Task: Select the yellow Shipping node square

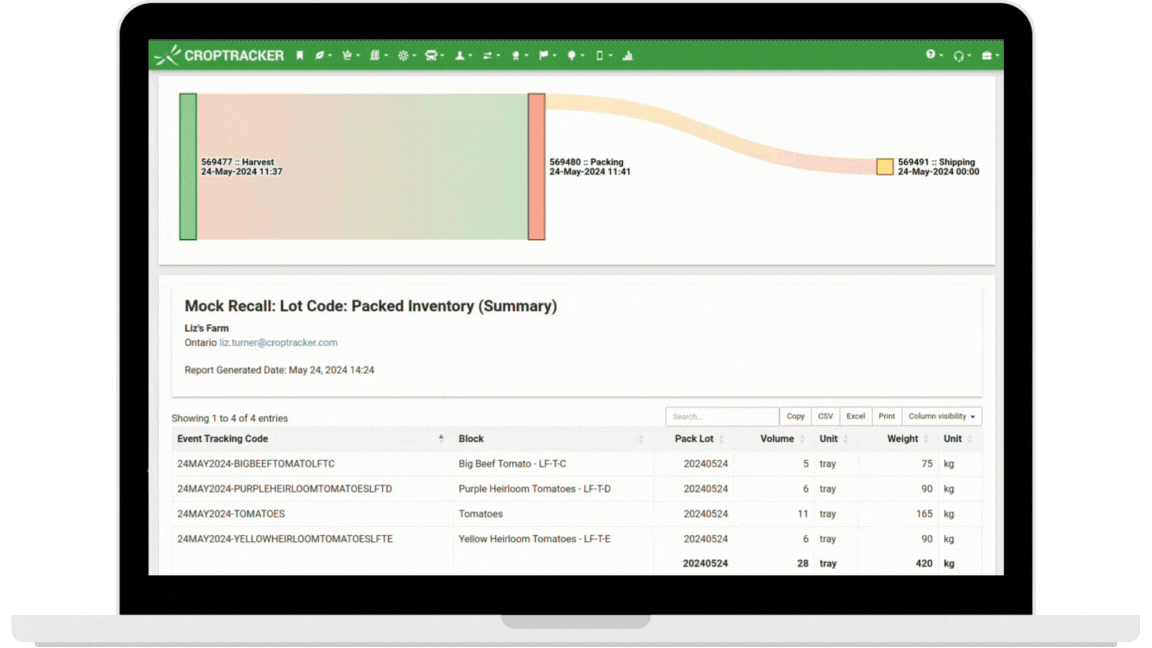Action: 885,167
